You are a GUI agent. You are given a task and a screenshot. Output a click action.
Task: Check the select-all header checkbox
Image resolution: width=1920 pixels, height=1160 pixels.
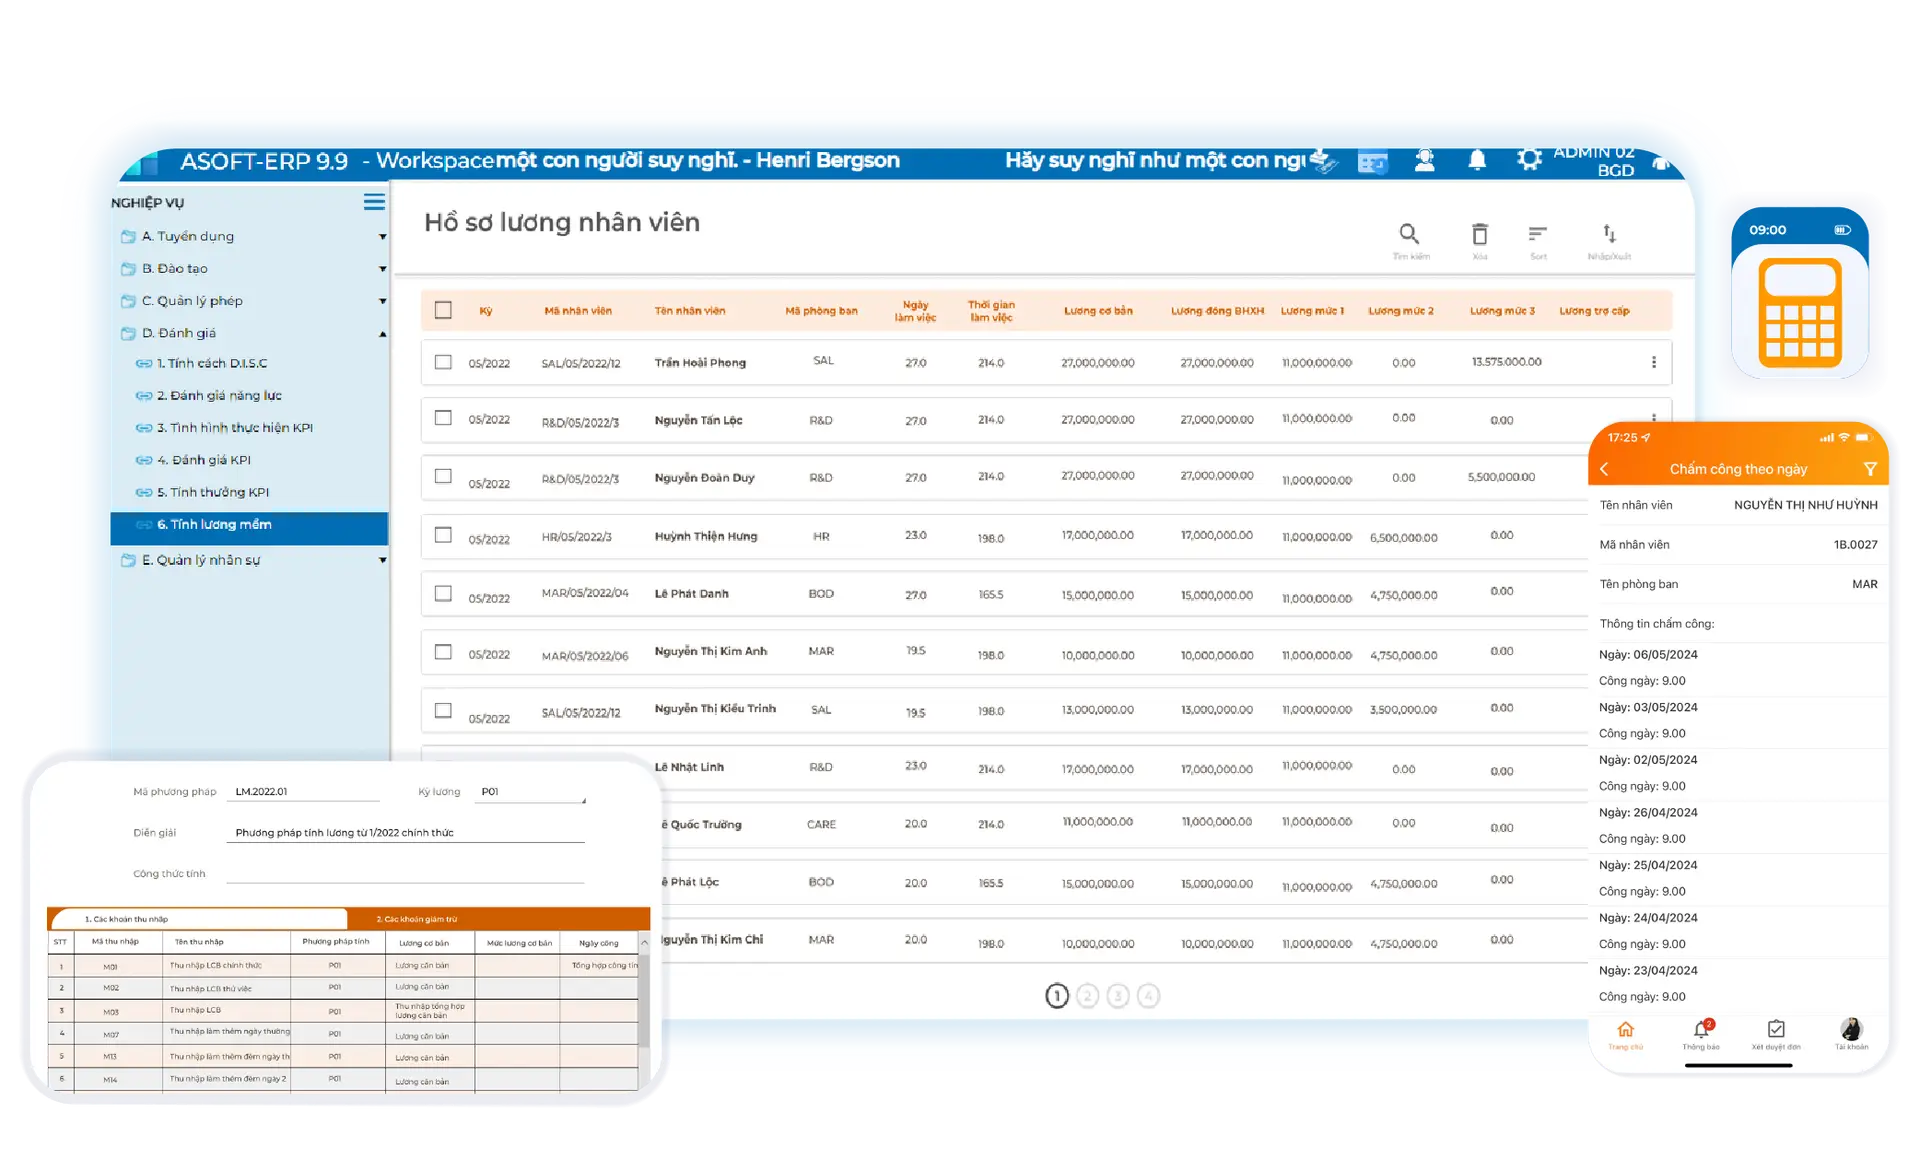tap(443, 310)
